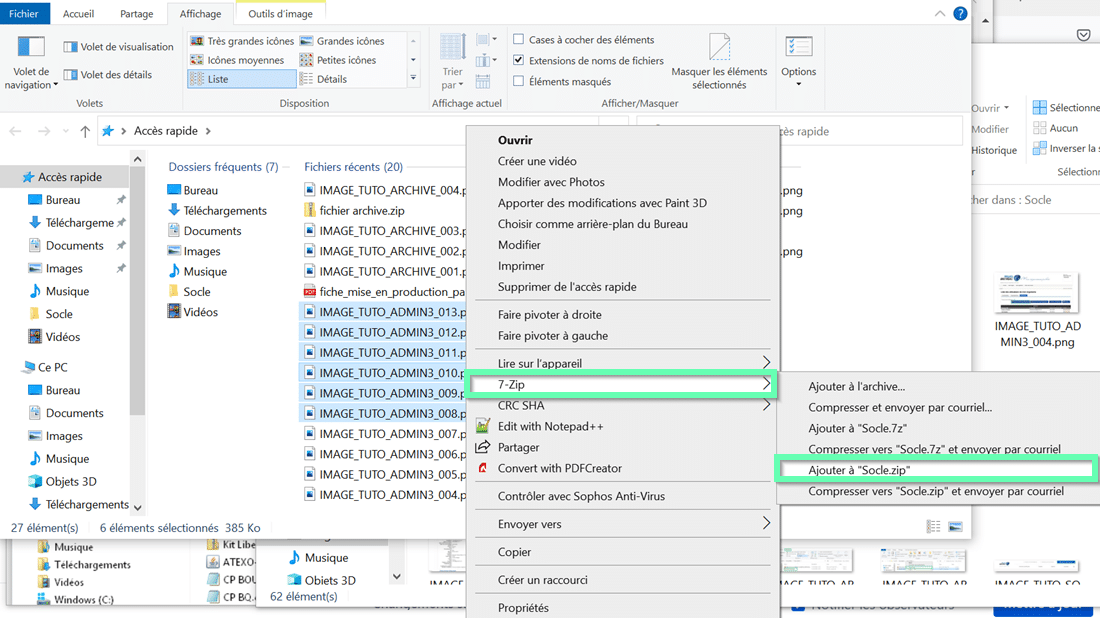Collapse the ribbon with chevron
Image resolution: width=1100 pixels, height=618 pixels.
point(939,13)
